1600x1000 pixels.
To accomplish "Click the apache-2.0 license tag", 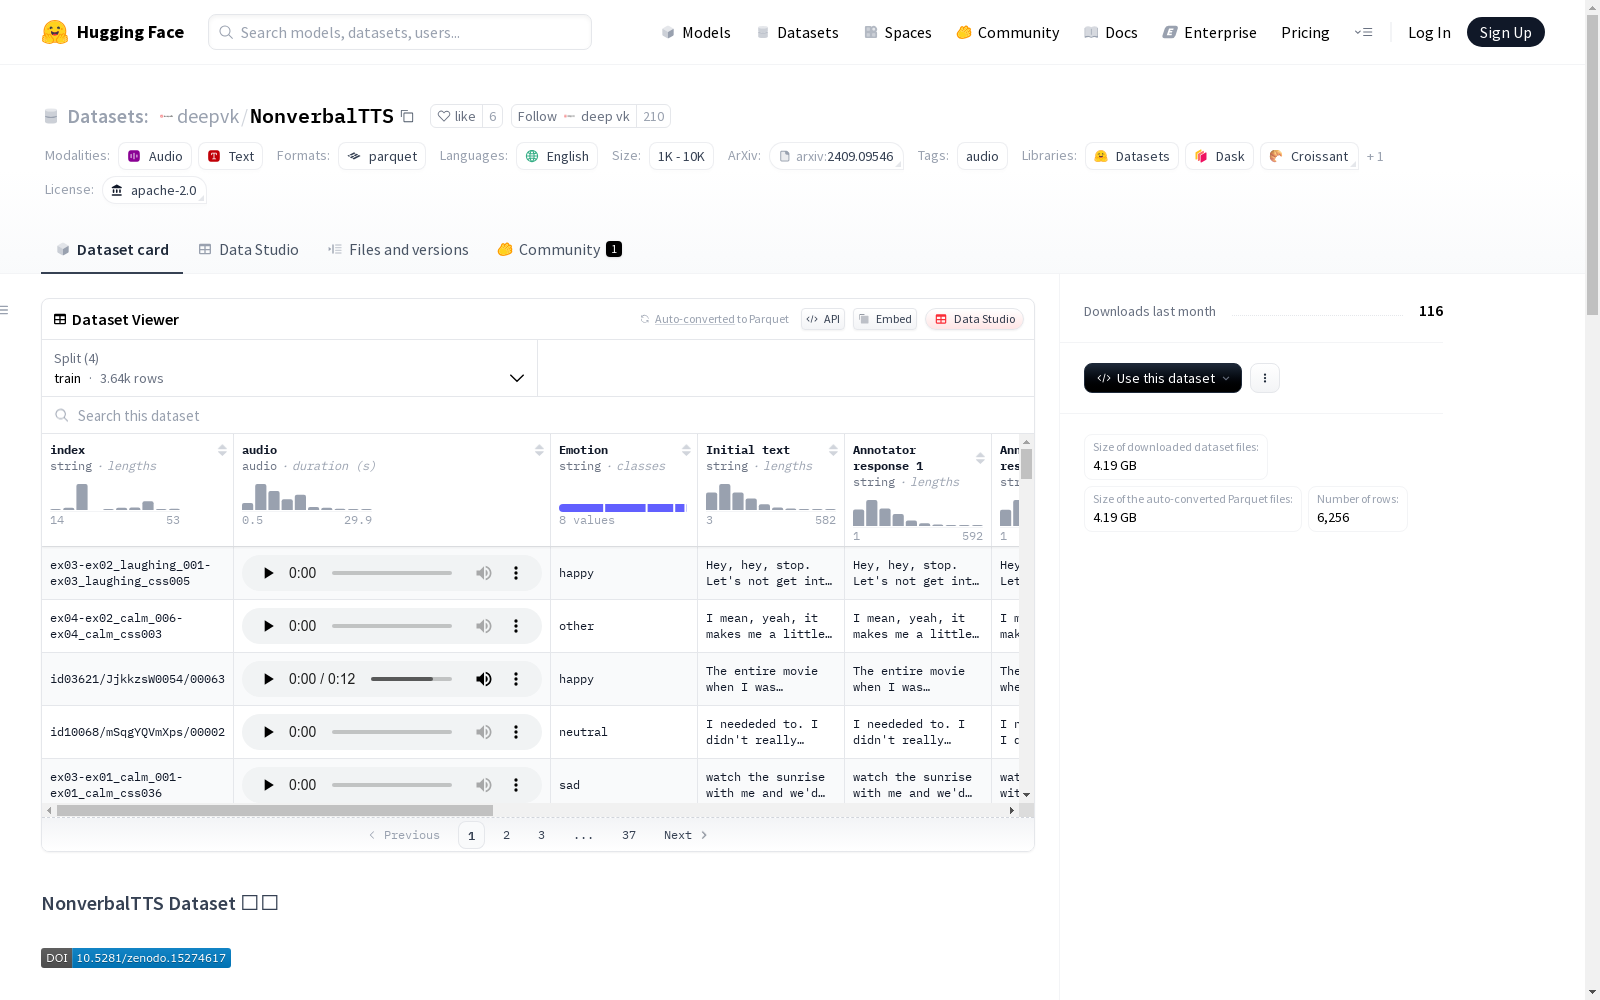I will click(x=154, y=190).
